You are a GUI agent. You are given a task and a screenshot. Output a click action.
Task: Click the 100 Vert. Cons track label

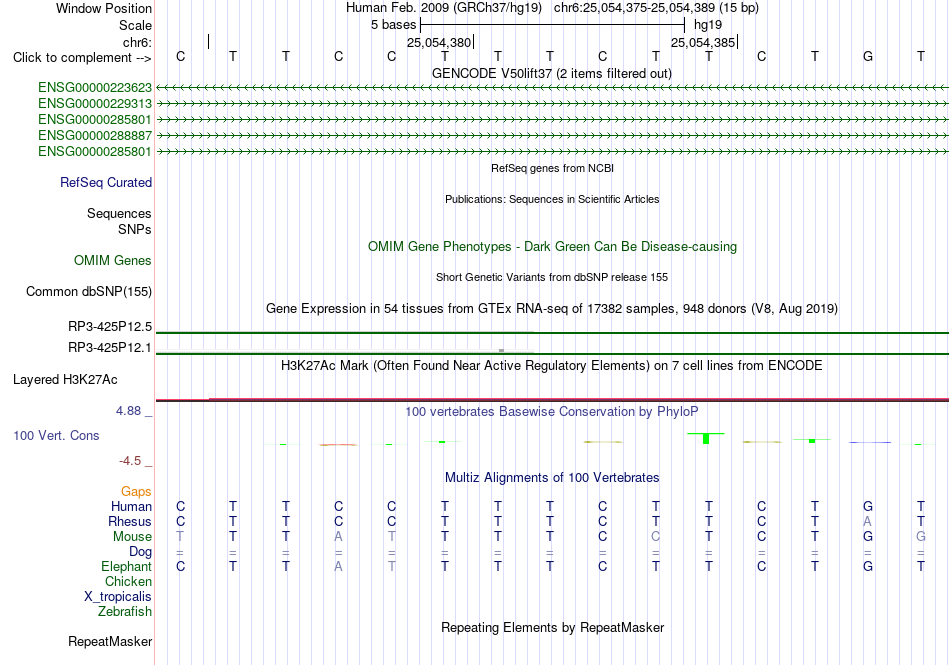pyautogui.click(x=56, y=435)
